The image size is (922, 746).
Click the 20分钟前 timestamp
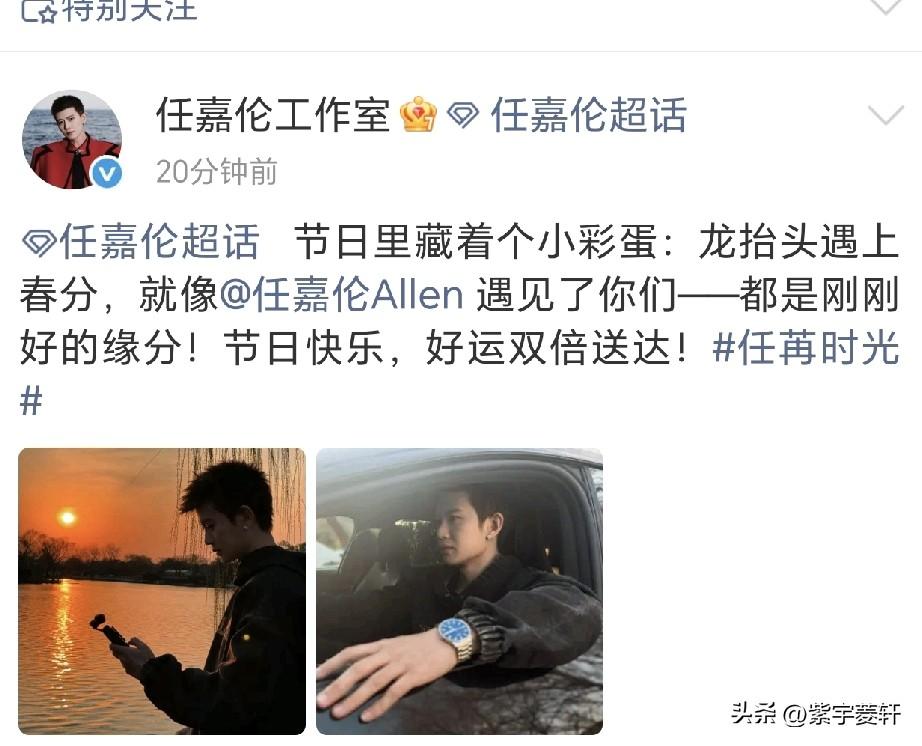point(216,172)
